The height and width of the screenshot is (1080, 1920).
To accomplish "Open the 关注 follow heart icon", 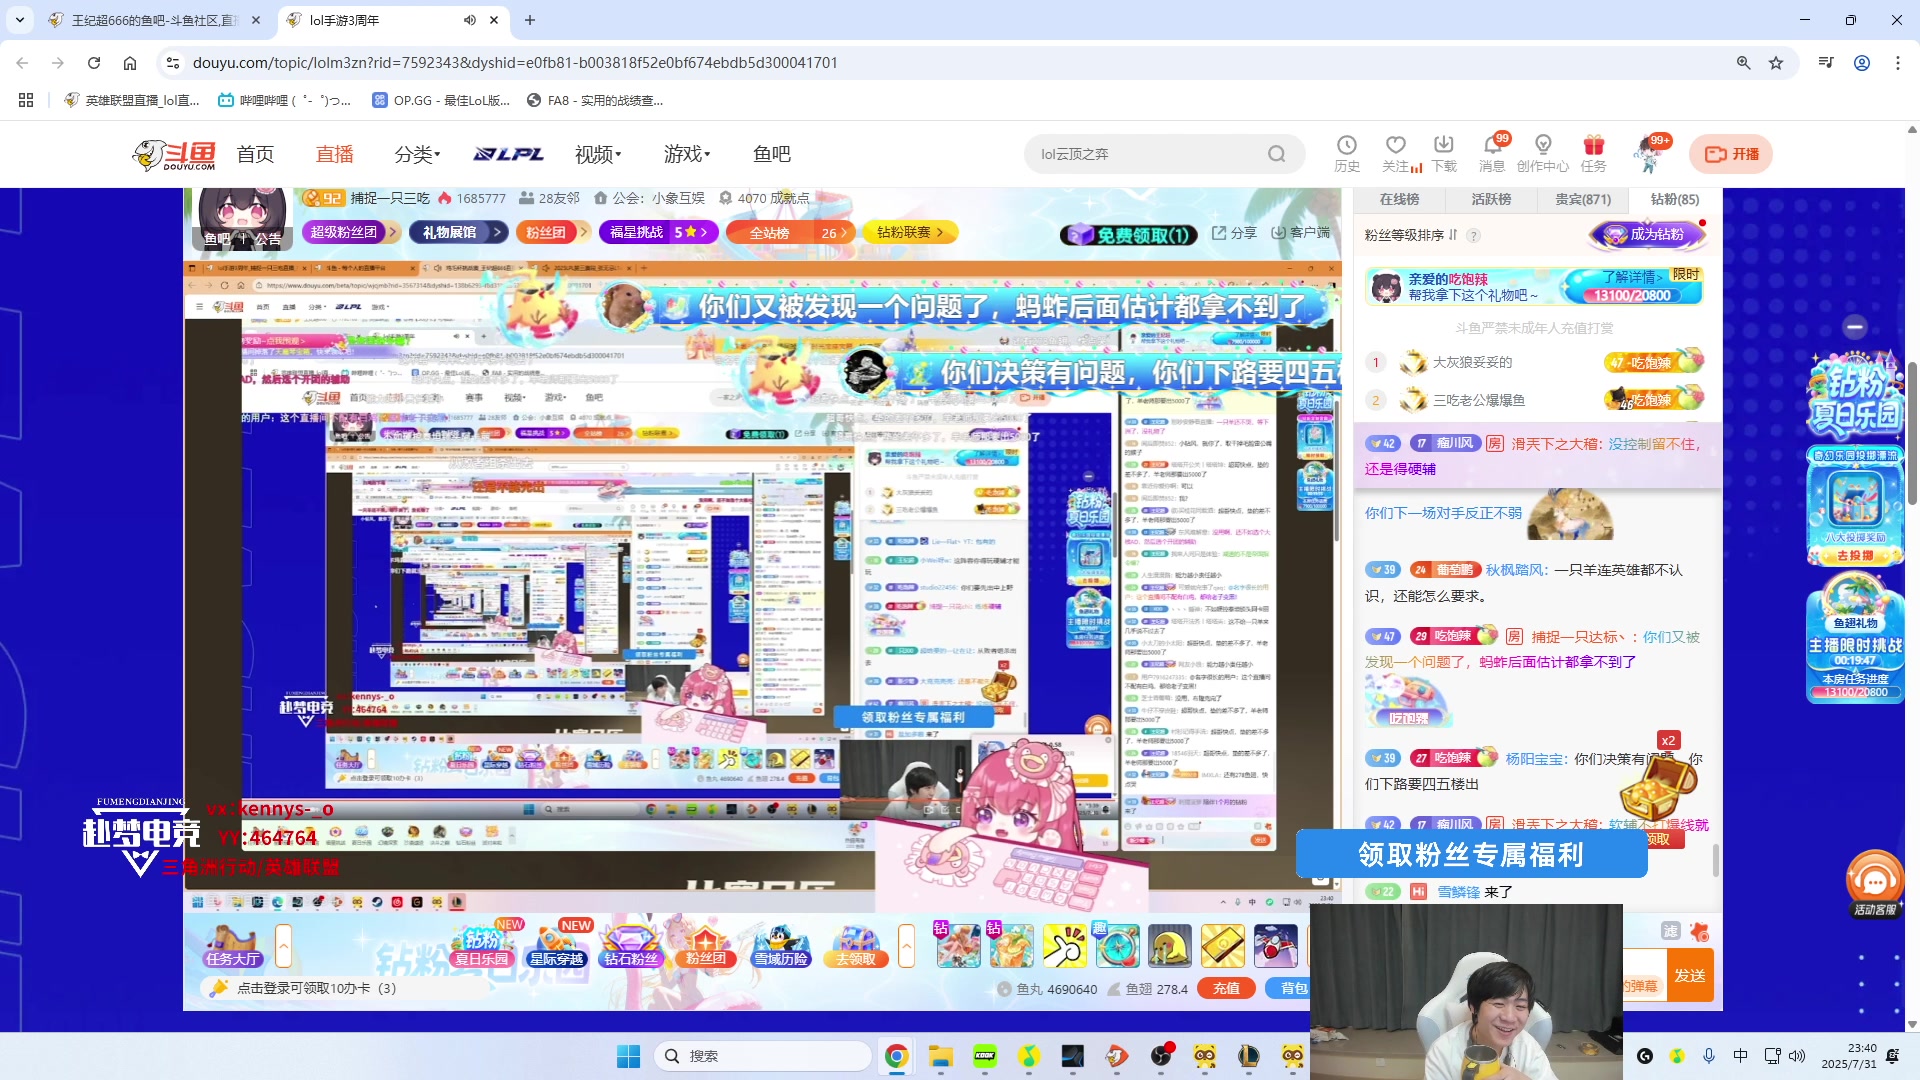I will [x=1396, y=154].
